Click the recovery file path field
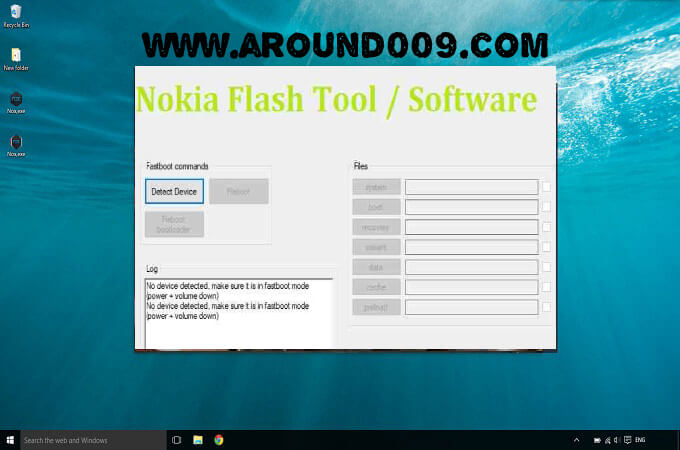This screenshot has height=450, width=680. coord(472,227)
